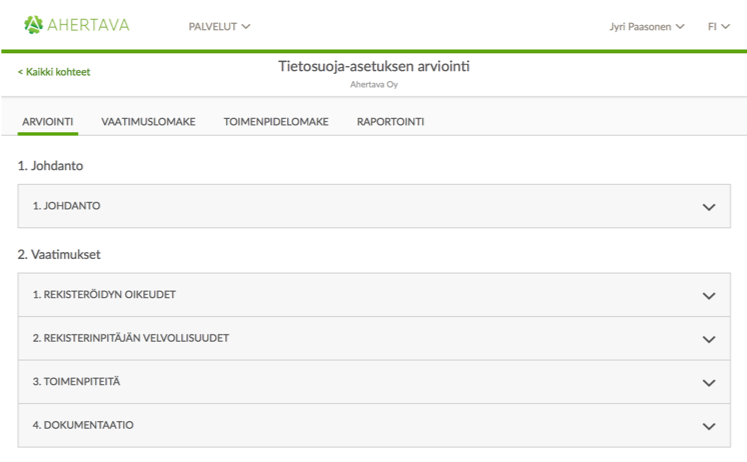The width and height of the screenshot is (747, 462).
Task: Click the 1. JOHDANTO row title
Action: pos(67,206)
